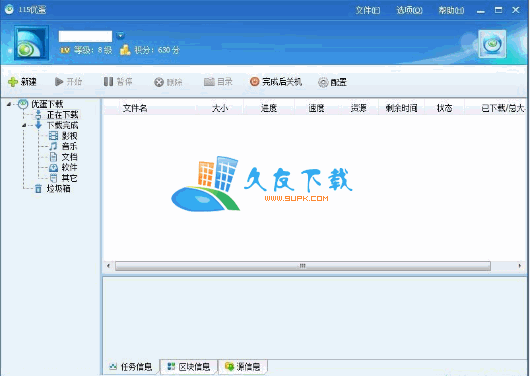Select 正在下载 in the tree
This screenshot has width=530, height=376.
62,115
